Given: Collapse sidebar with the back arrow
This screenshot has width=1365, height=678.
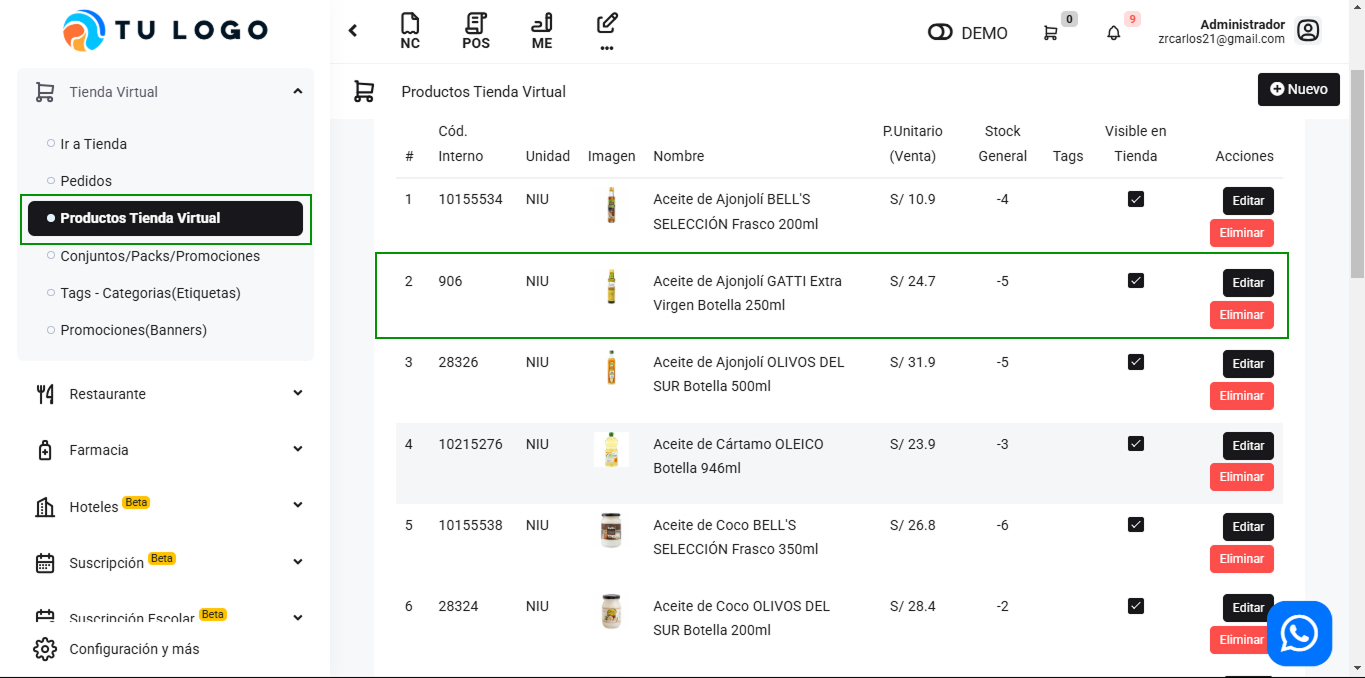Looking at the screenshot, I should click(x=353, y=31).
